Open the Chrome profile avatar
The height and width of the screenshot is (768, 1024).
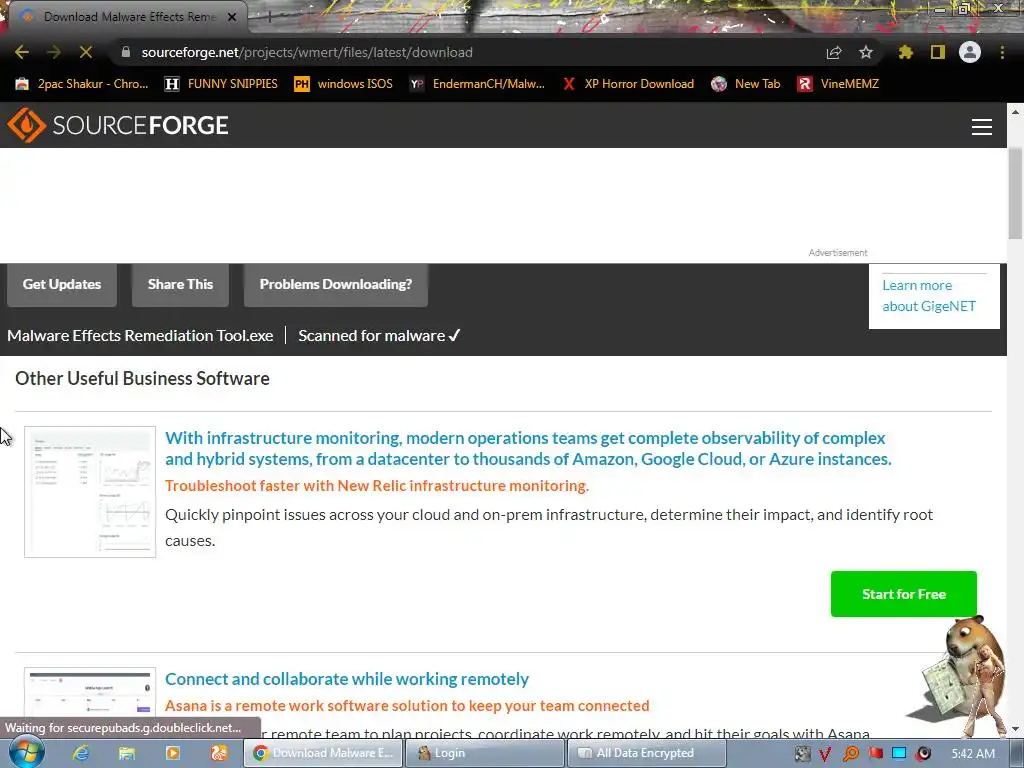[x=970, y=52]
